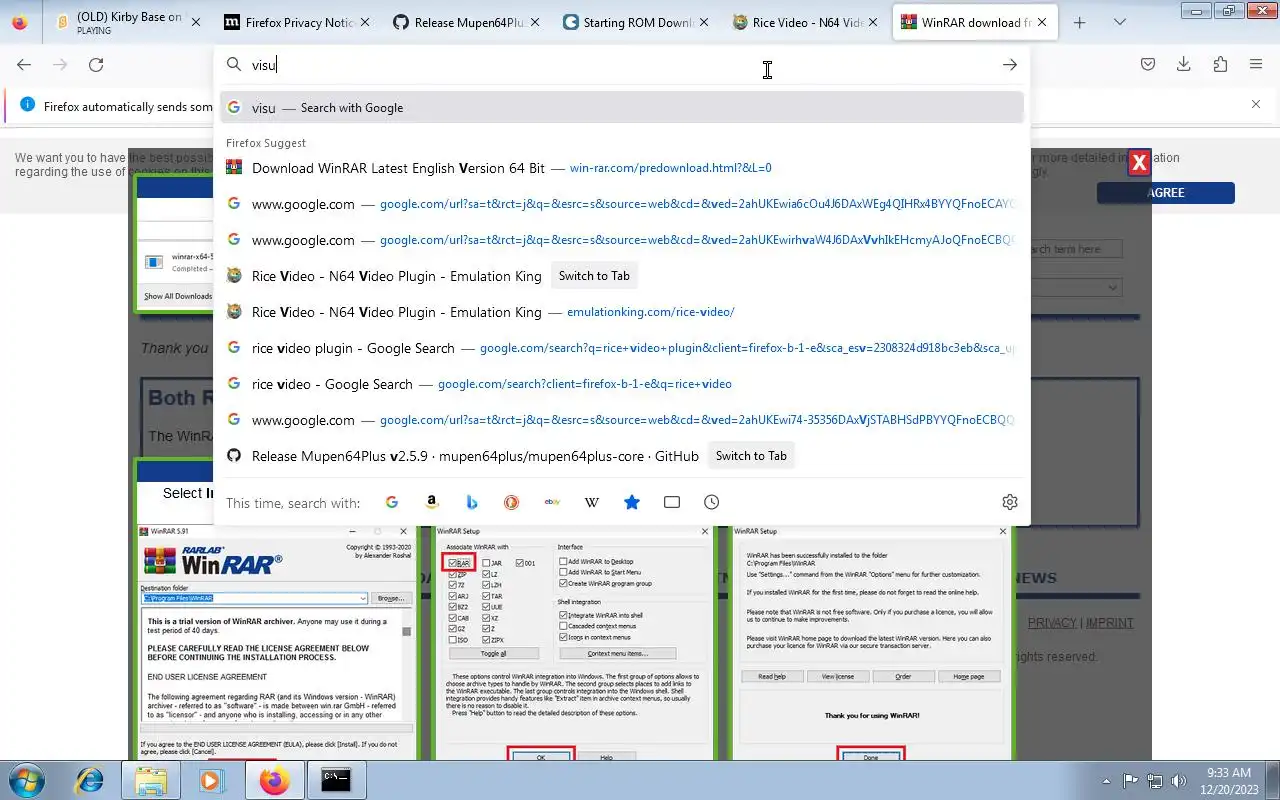Open 'rice video plugin - Google Search' suggestion

[x=622, y=348]
